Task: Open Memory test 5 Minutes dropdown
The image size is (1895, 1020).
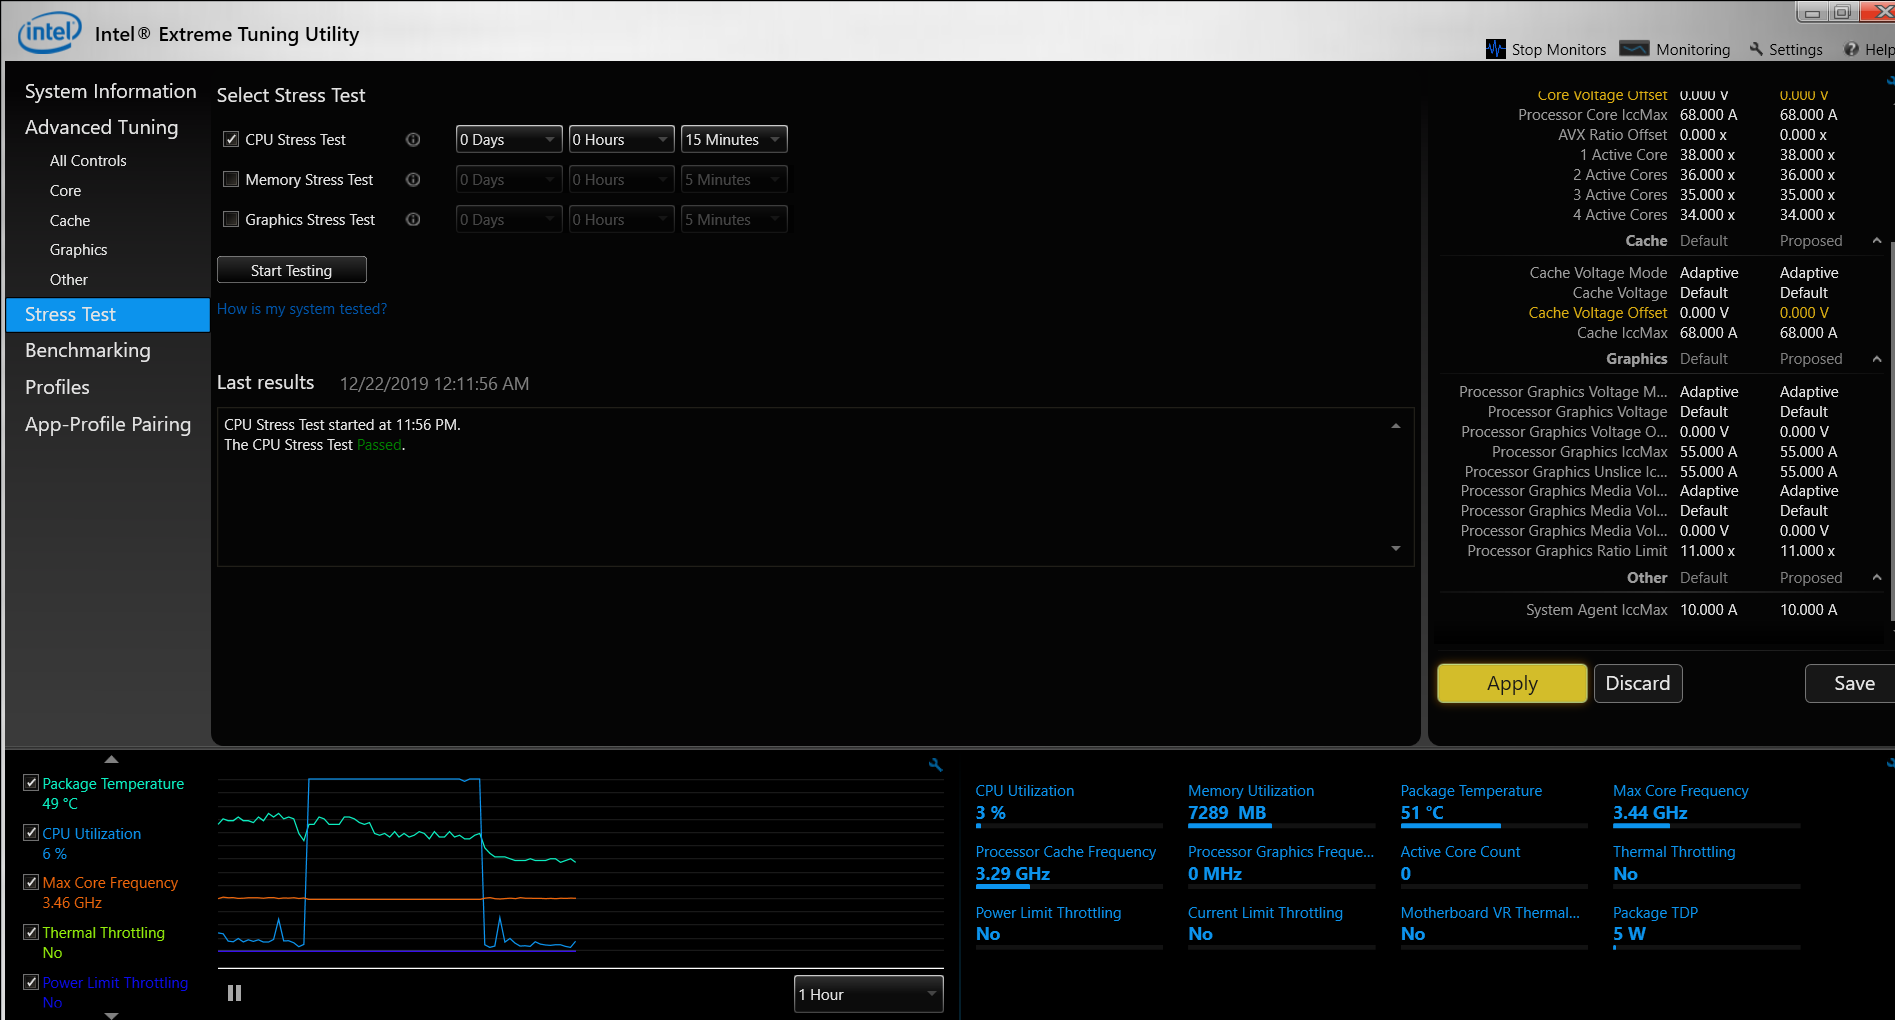Action: pyautogui.click(x=734, y=180)
